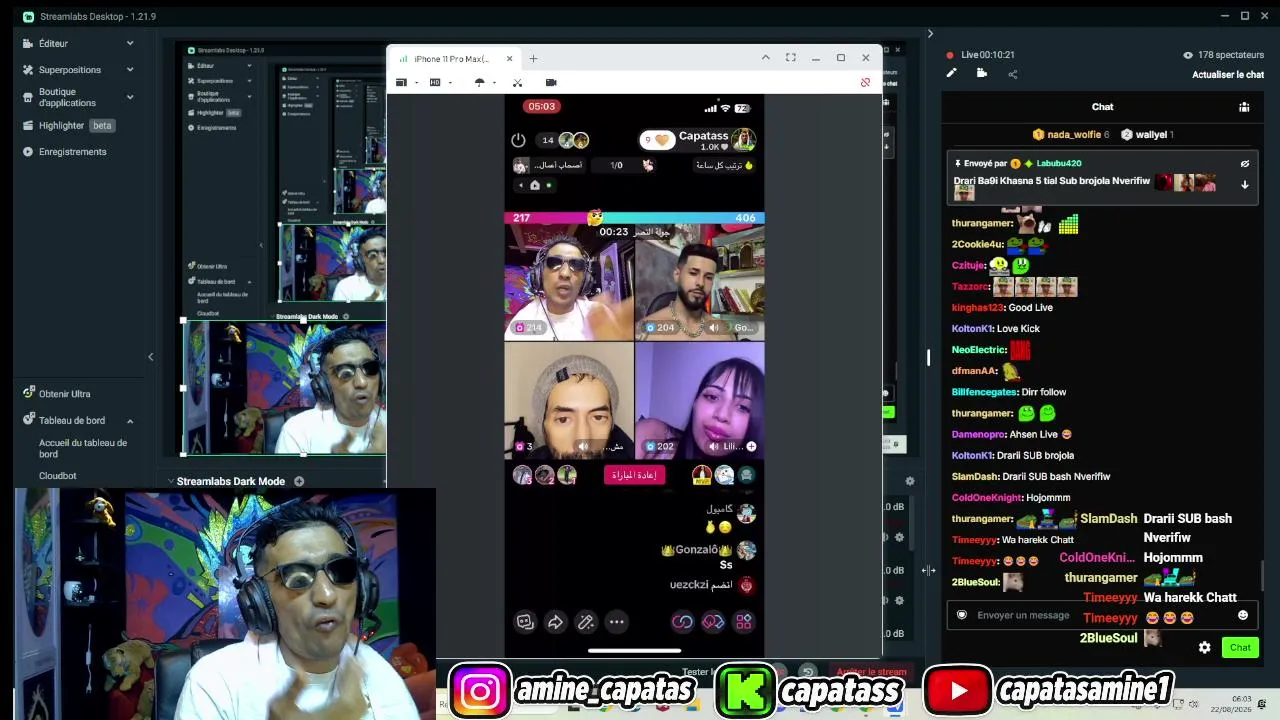Tap the chat bubbles icon in phone
Image resolution: width=1280 pixels, height=720 pixels.
[525, 622]
